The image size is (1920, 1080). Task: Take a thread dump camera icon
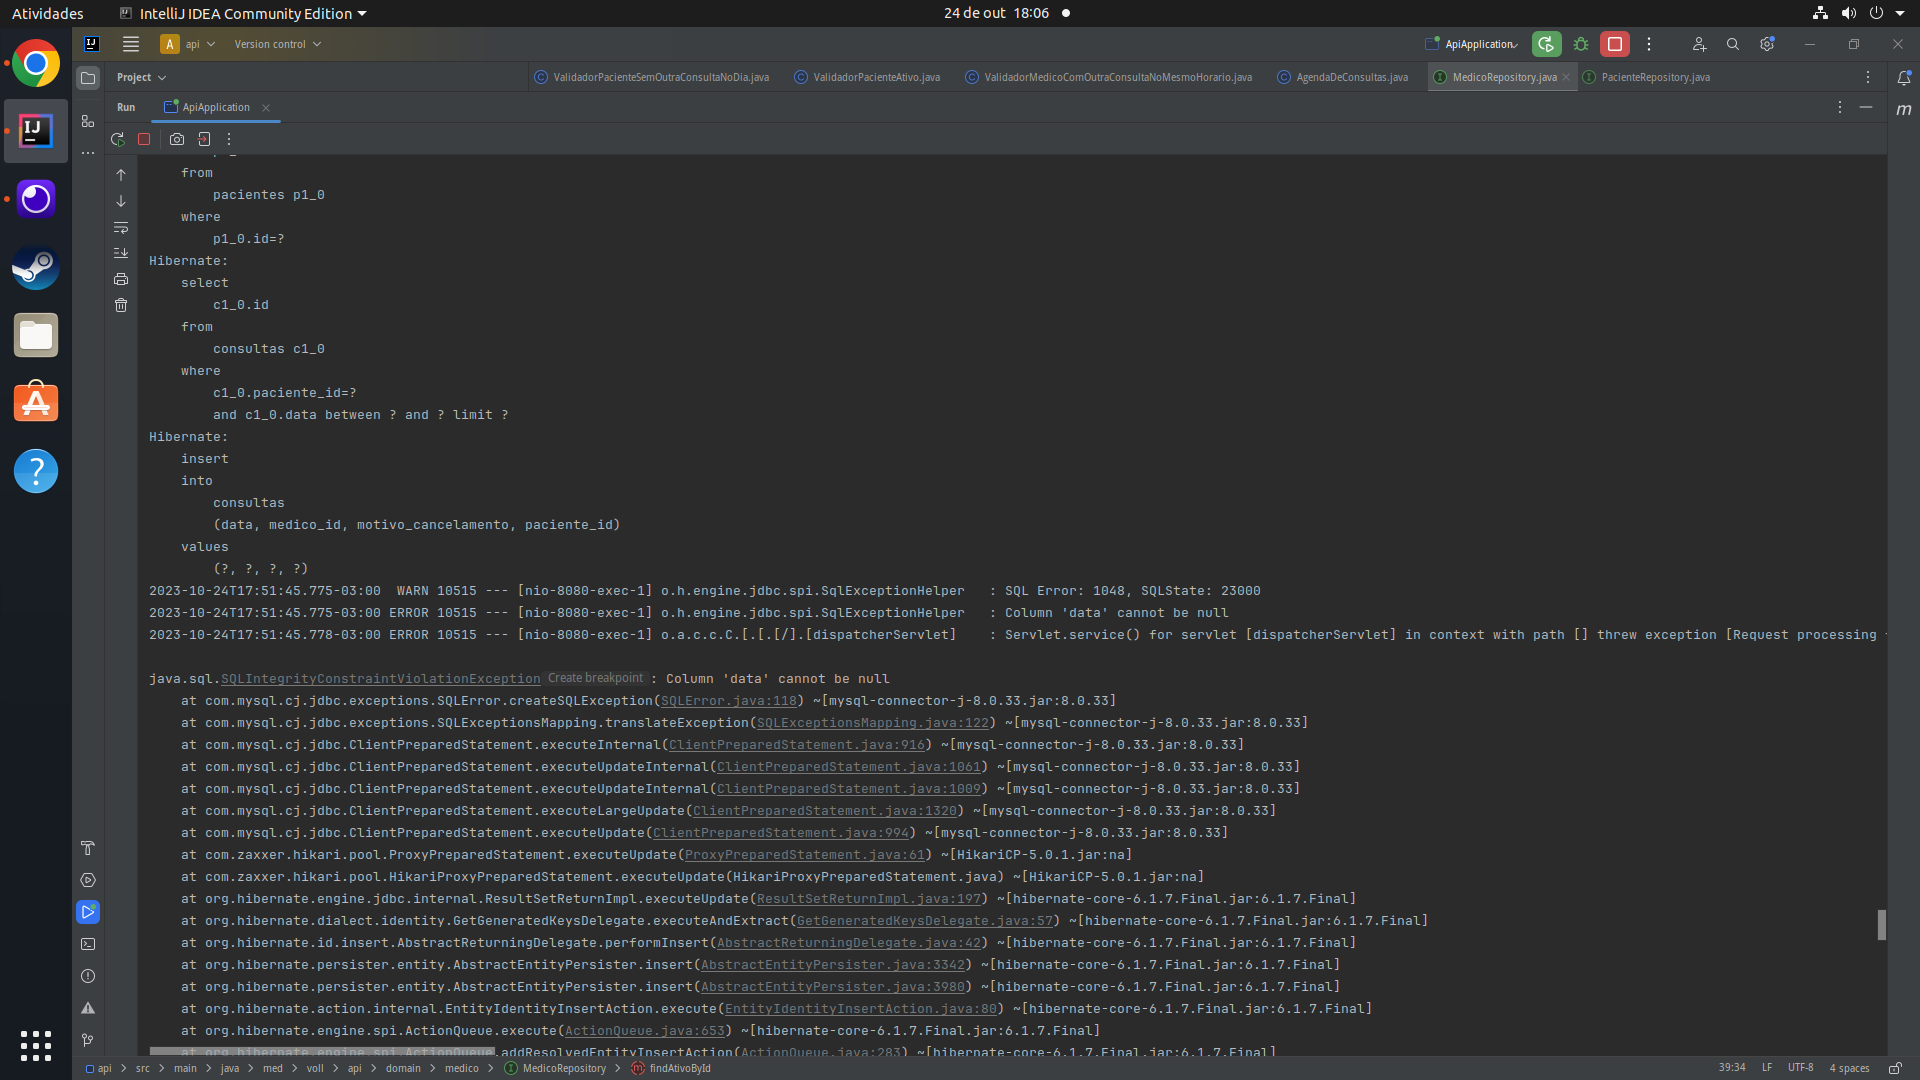pyautogui.click(x=177, y=139)
